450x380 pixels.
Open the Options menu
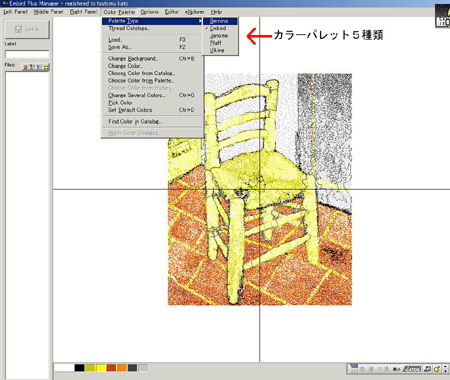[149, 12]
